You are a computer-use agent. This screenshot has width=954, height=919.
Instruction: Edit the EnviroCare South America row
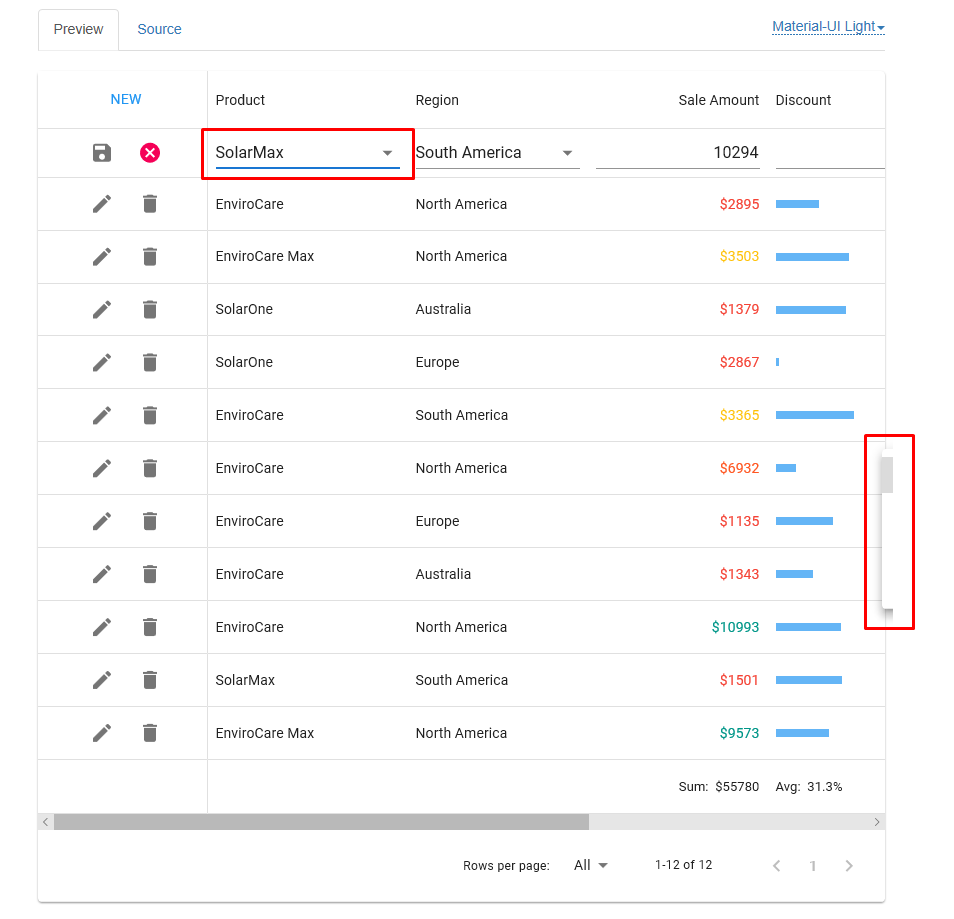[101, 415]
